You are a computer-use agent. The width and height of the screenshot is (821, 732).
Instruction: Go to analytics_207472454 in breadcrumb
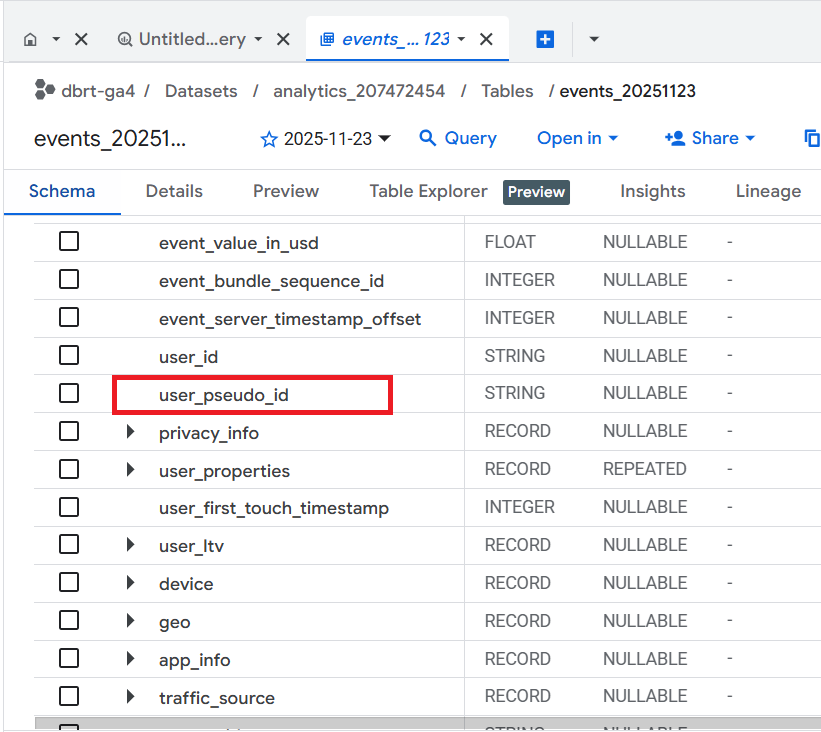point(359,91)
